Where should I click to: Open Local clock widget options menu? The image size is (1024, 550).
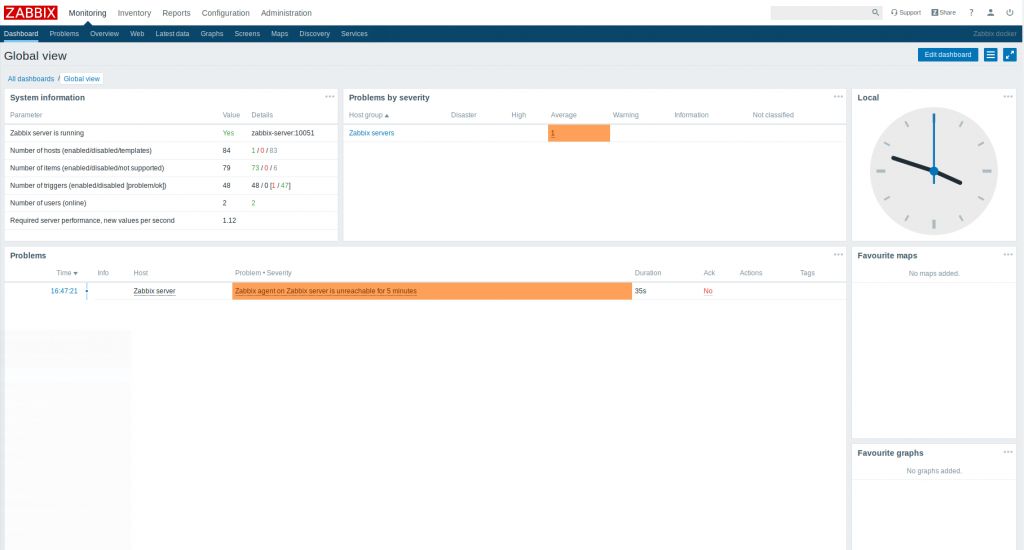tap(1008, 97)
